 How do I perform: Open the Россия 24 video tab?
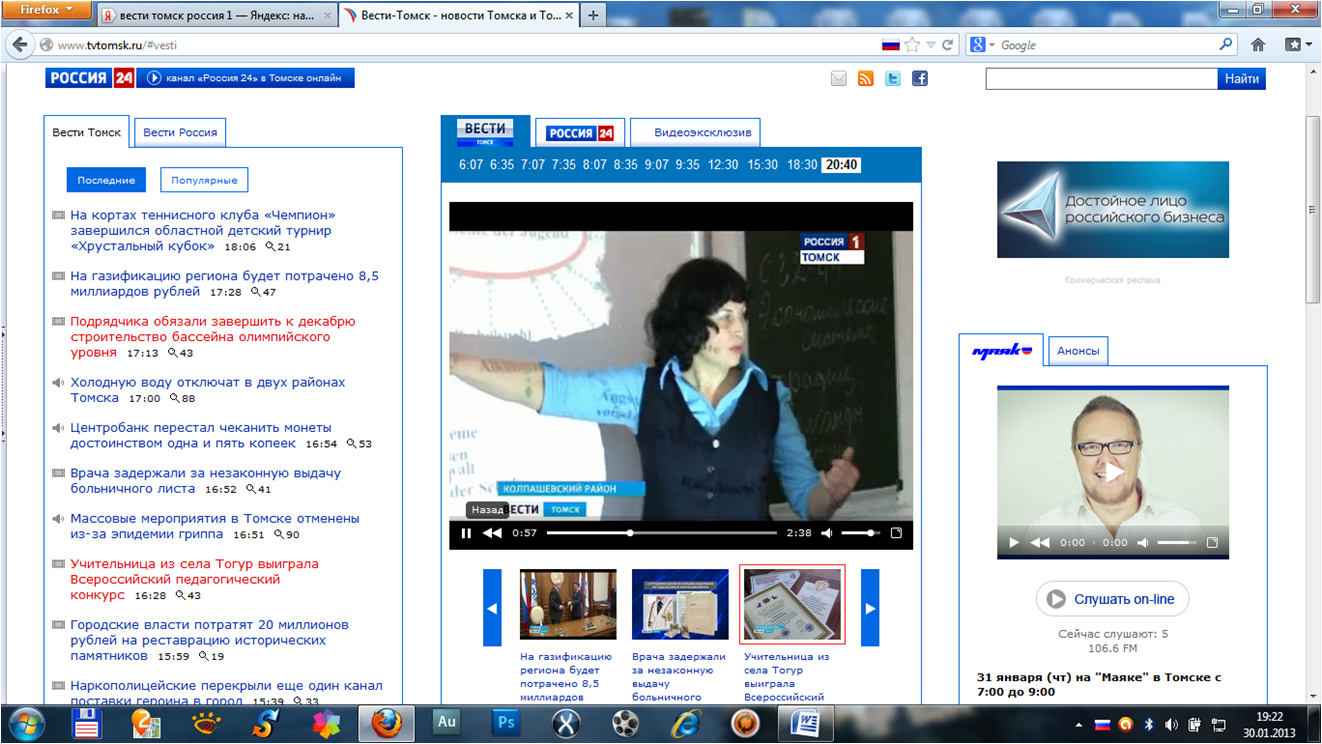(x=580, y=133)
